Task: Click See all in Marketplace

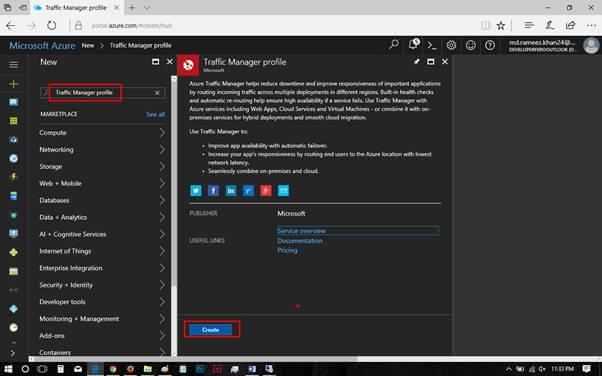Action: (155, 114)
